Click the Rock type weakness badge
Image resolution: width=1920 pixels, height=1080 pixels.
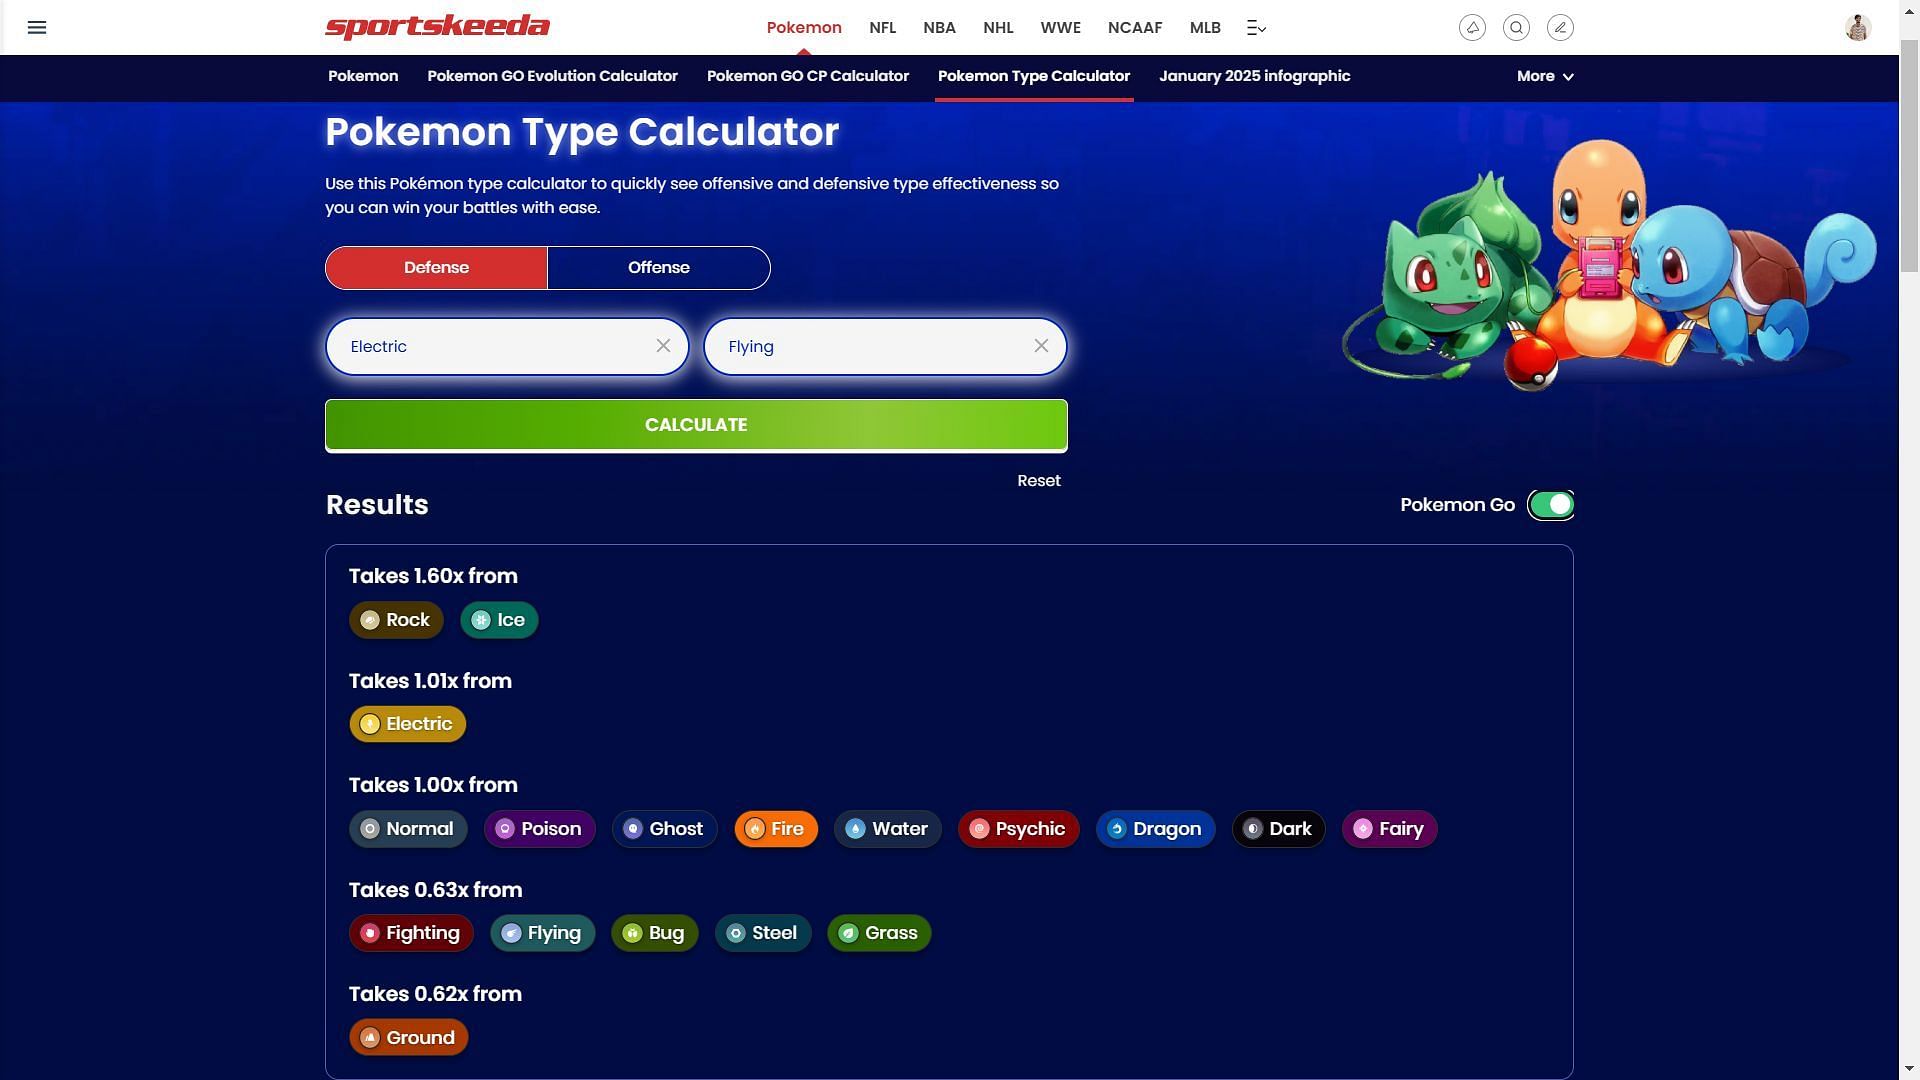tap(396, 620)
